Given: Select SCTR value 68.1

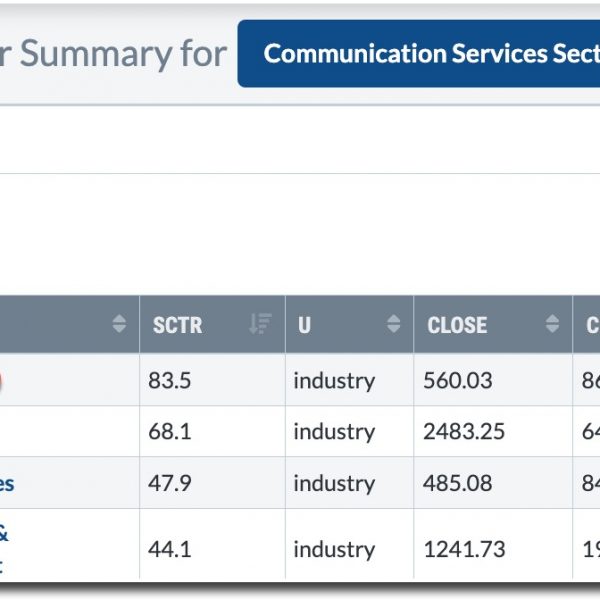Looking at the screenshot, I should (x=170, y=431).
